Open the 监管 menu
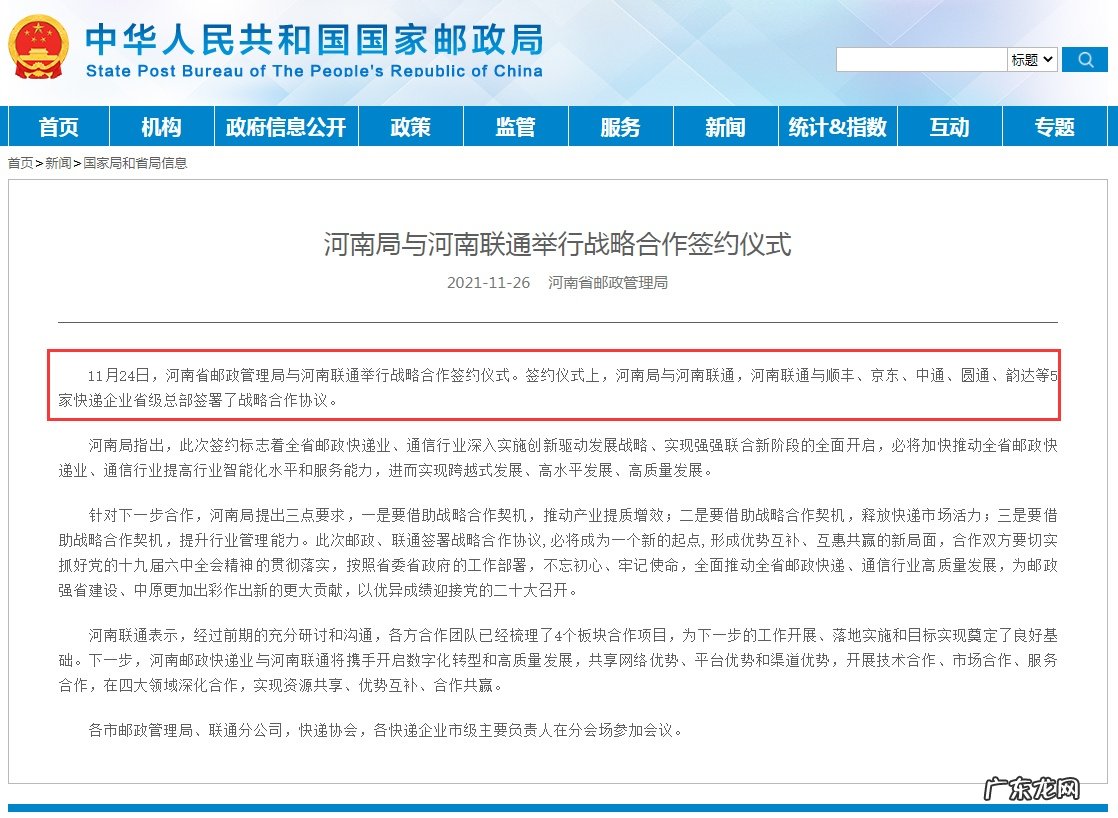The width and height of the screenshot is (1118, 818). point(516,126)
